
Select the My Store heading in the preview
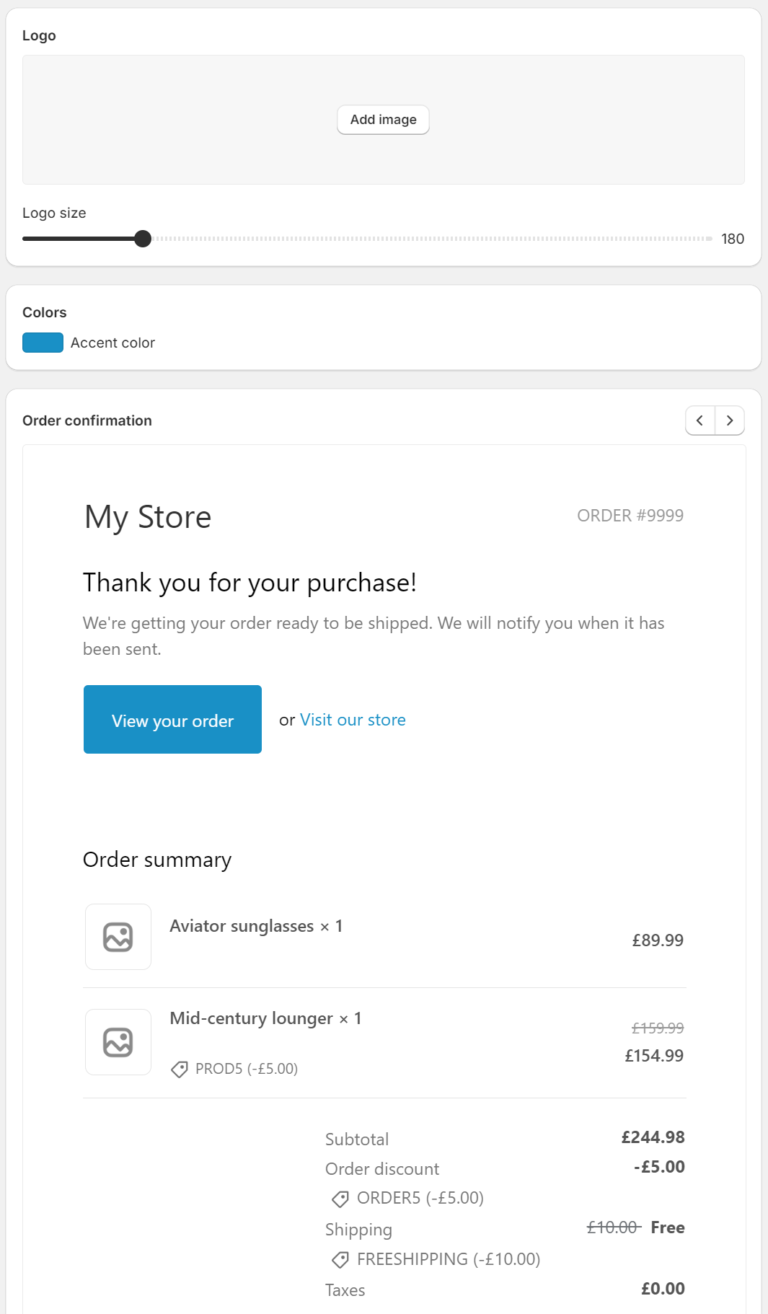point(147,517)
